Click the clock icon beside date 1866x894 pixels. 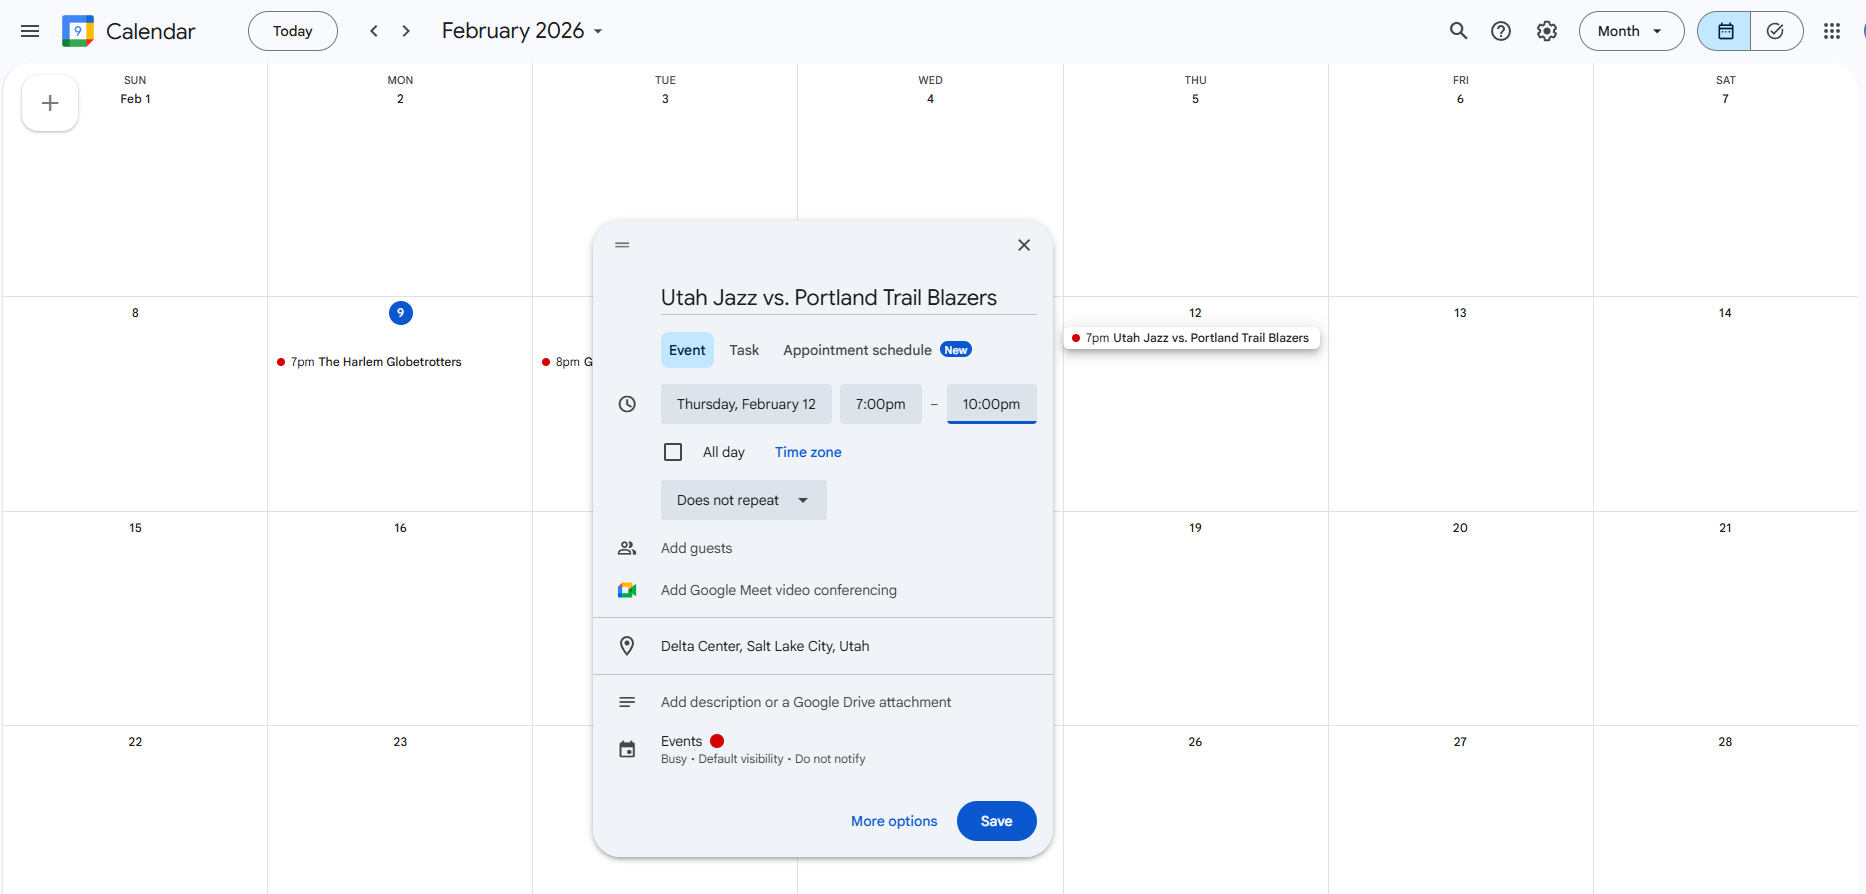pos(627,404)
